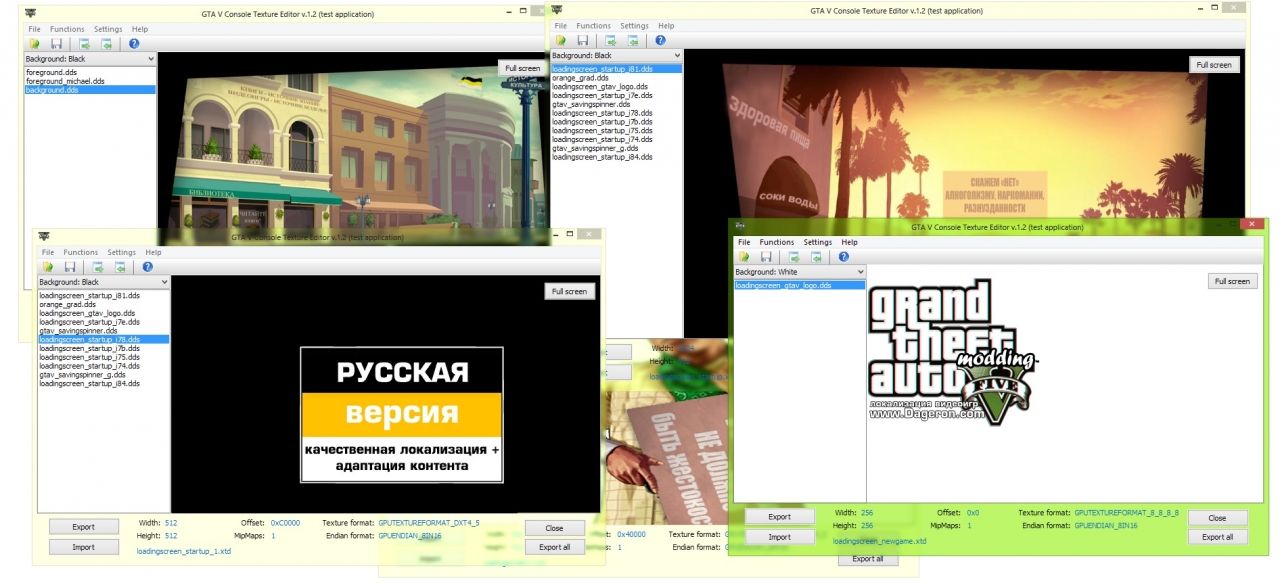Open Settings menu in Русская версия window
The height and width of the screenshot is (585, 1280).
122,252
